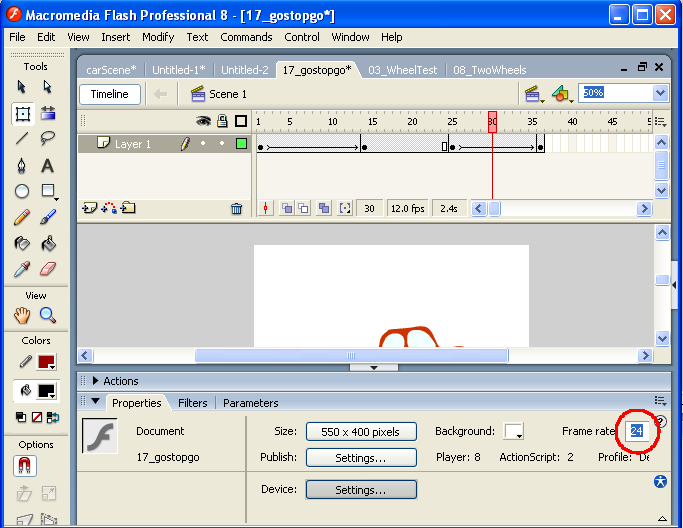This screenshot has width=683, height=528.
Task: Select the Free Transform tool
Action: pyautogui.click(x=22, y=113)
